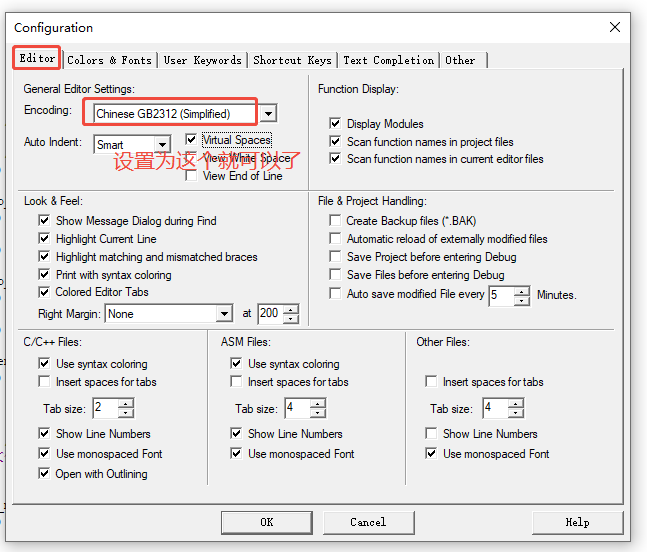647x552 pixels.
Task: Enable C/C++ Insert spaces for tabs
Action: (44, 381)
